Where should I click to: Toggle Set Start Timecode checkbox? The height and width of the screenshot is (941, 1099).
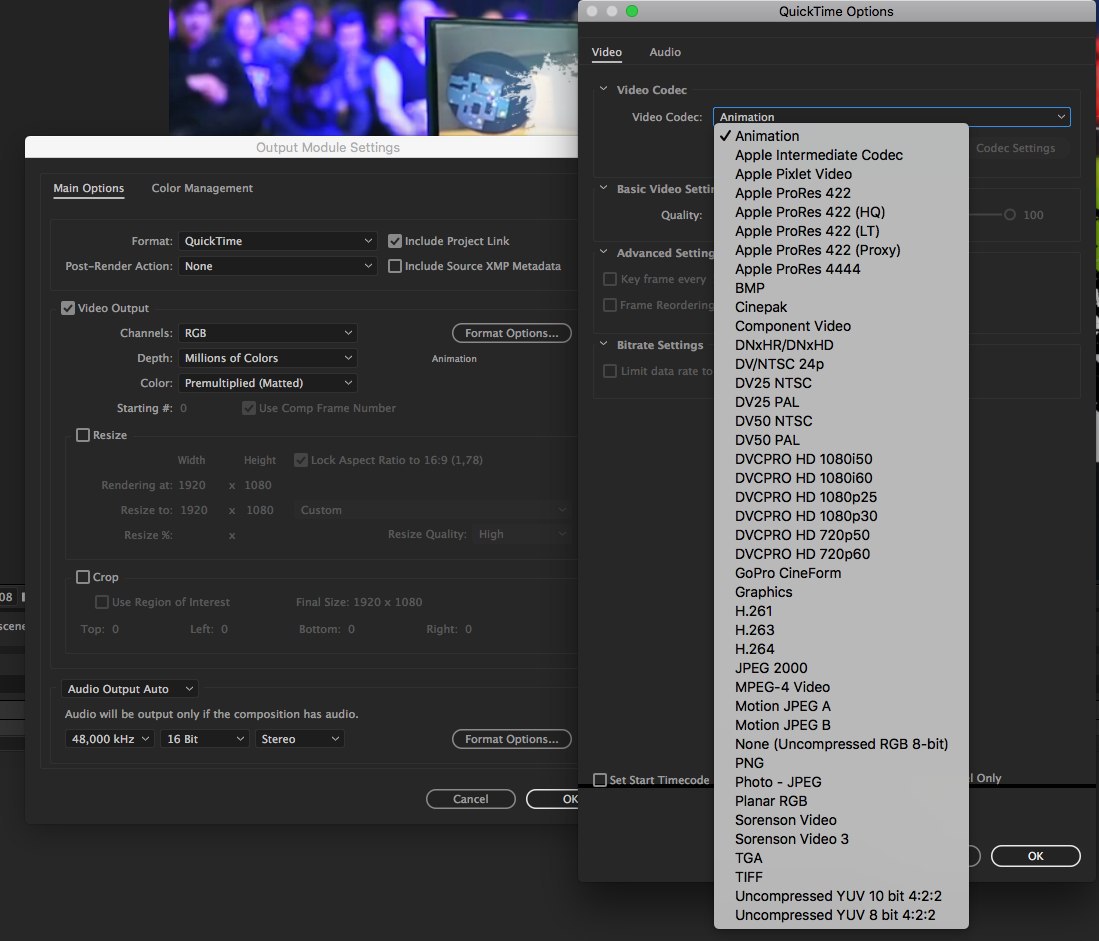pos(600,780)
